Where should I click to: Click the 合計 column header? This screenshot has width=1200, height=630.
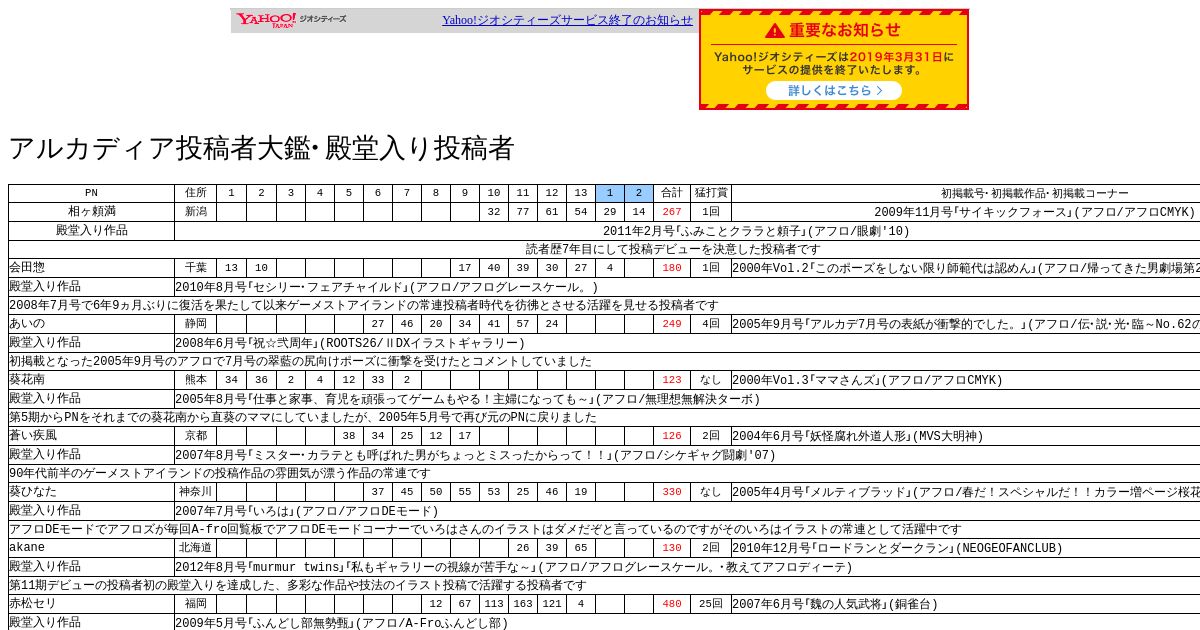click(x=671, y=193)
